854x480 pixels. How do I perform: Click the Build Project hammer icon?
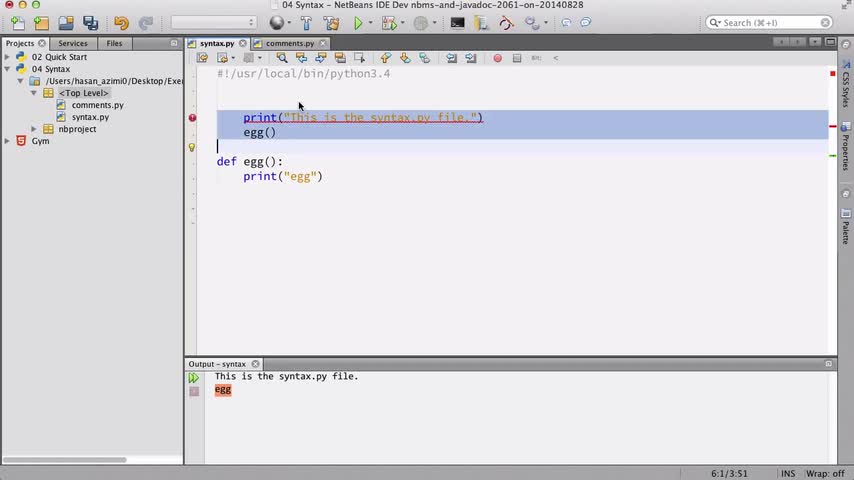(306, 23)
